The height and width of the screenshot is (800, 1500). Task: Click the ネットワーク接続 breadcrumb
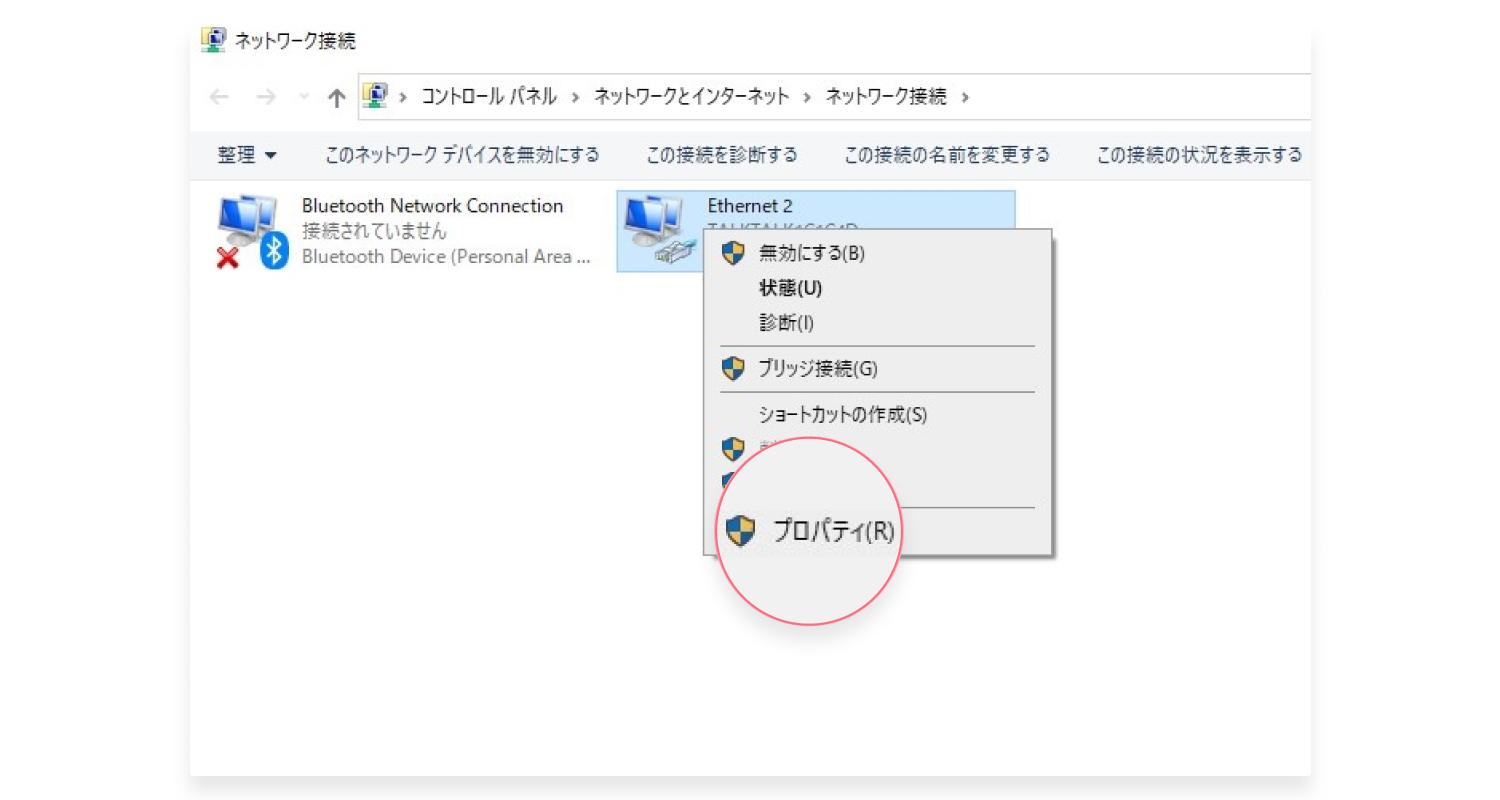point(885,97)
